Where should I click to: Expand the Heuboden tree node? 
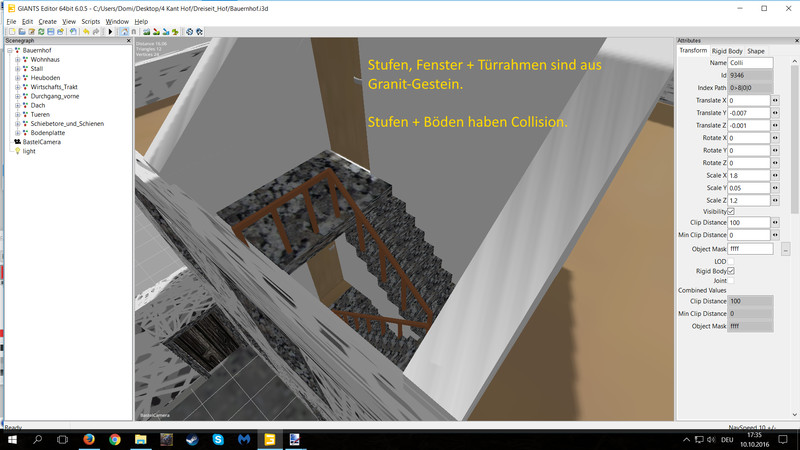tap(18, 78)
